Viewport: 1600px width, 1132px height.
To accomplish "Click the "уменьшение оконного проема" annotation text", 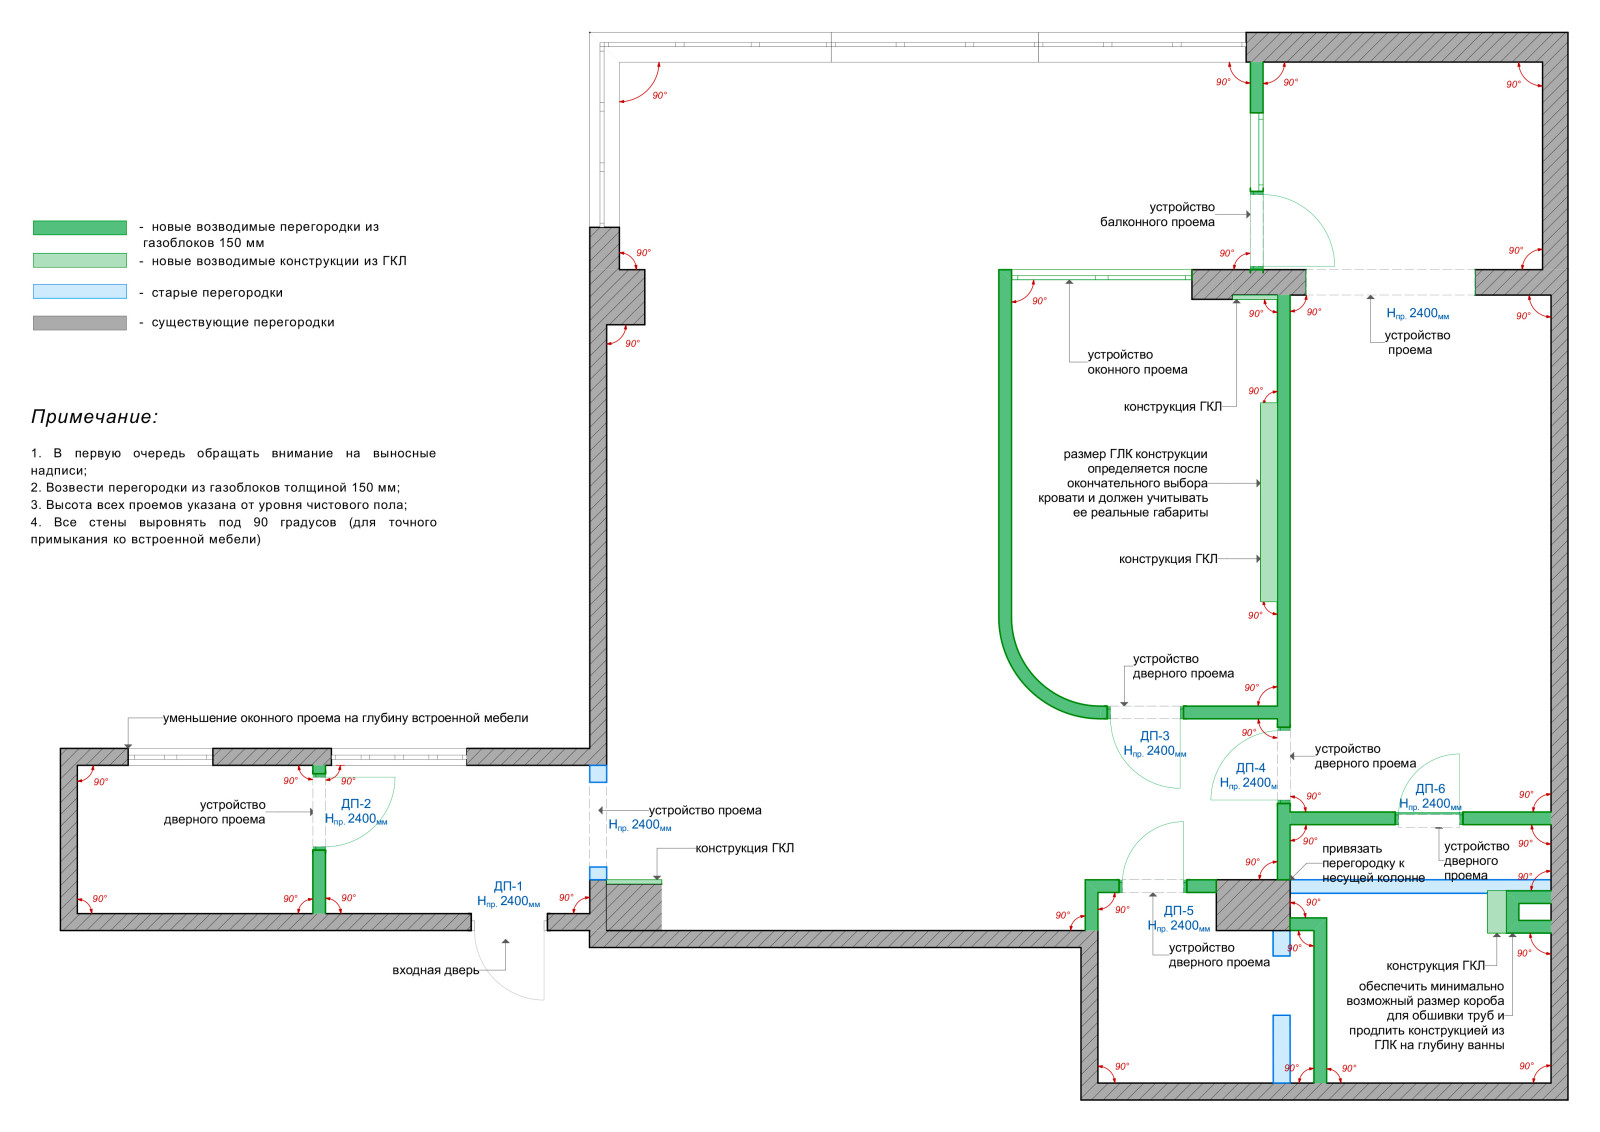I will pos(345,718).
